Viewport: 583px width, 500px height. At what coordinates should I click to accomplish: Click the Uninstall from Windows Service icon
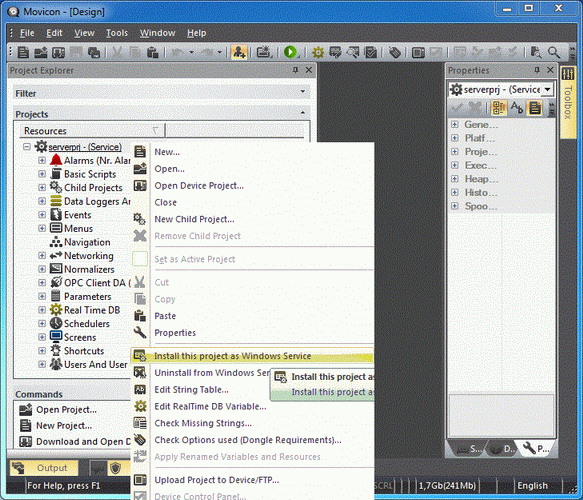coord(140,372)
